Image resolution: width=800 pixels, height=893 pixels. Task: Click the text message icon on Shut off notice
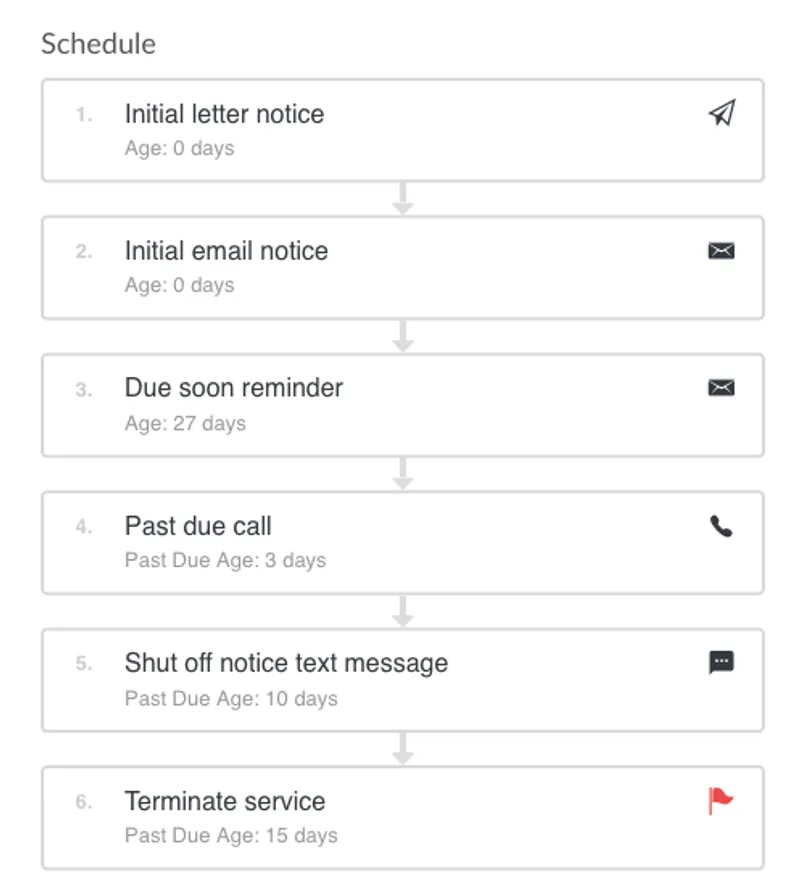coord(722,663)
